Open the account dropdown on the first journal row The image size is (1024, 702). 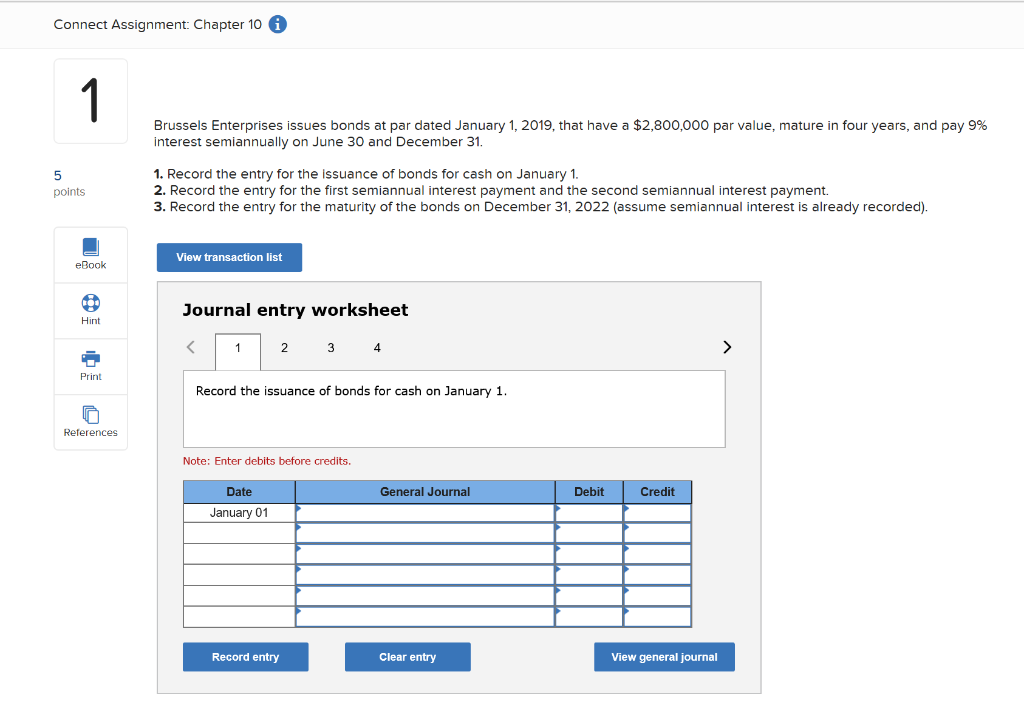tap(424, 512)
